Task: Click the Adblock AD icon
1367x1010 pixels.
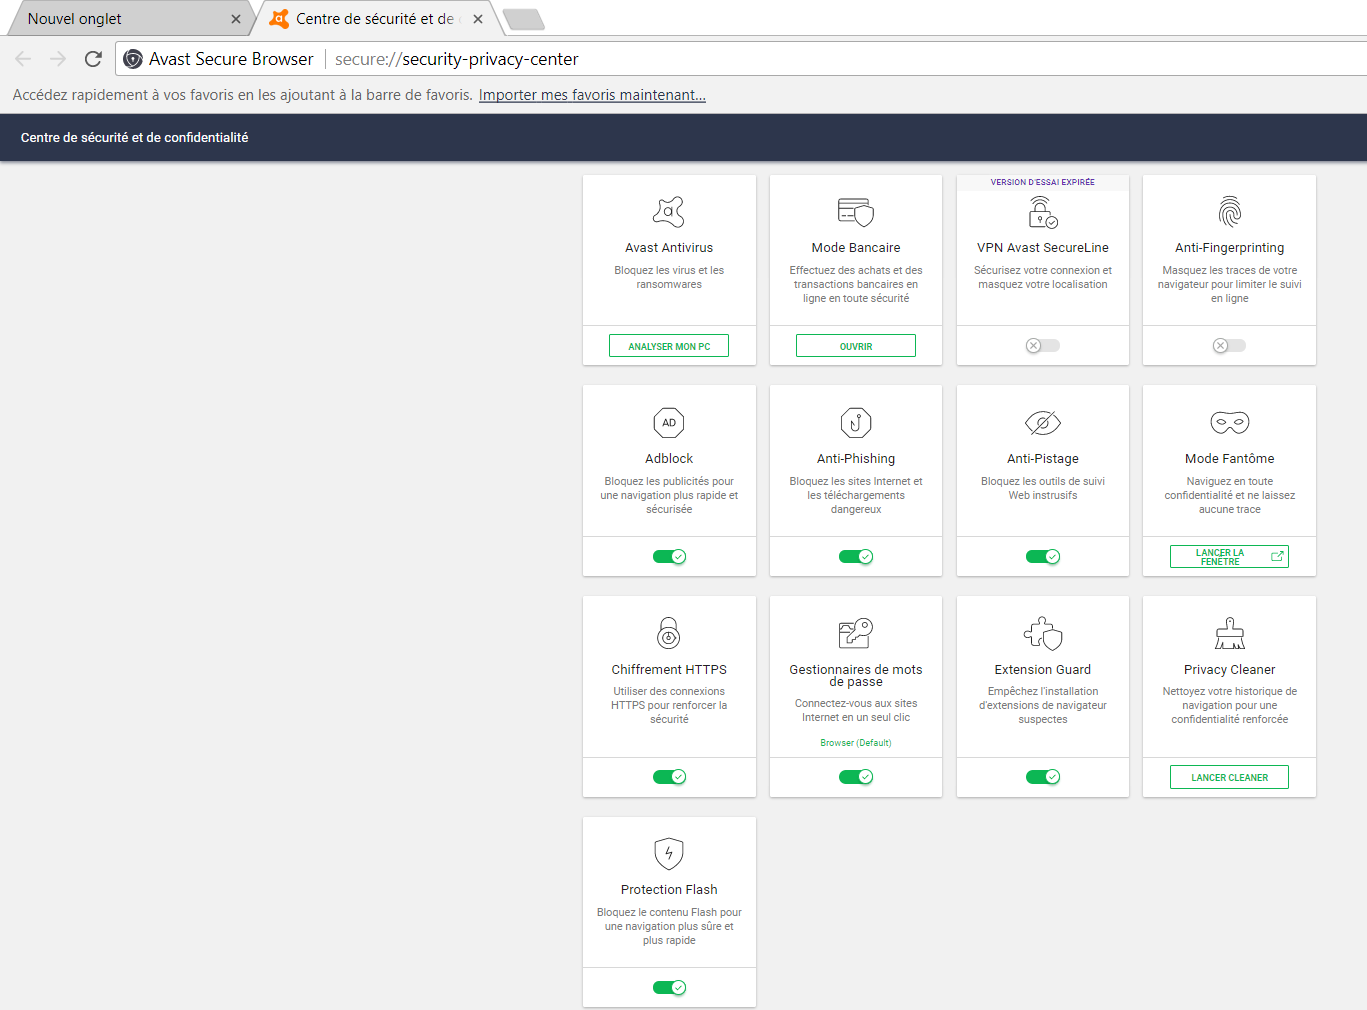Action: (669, 423)
